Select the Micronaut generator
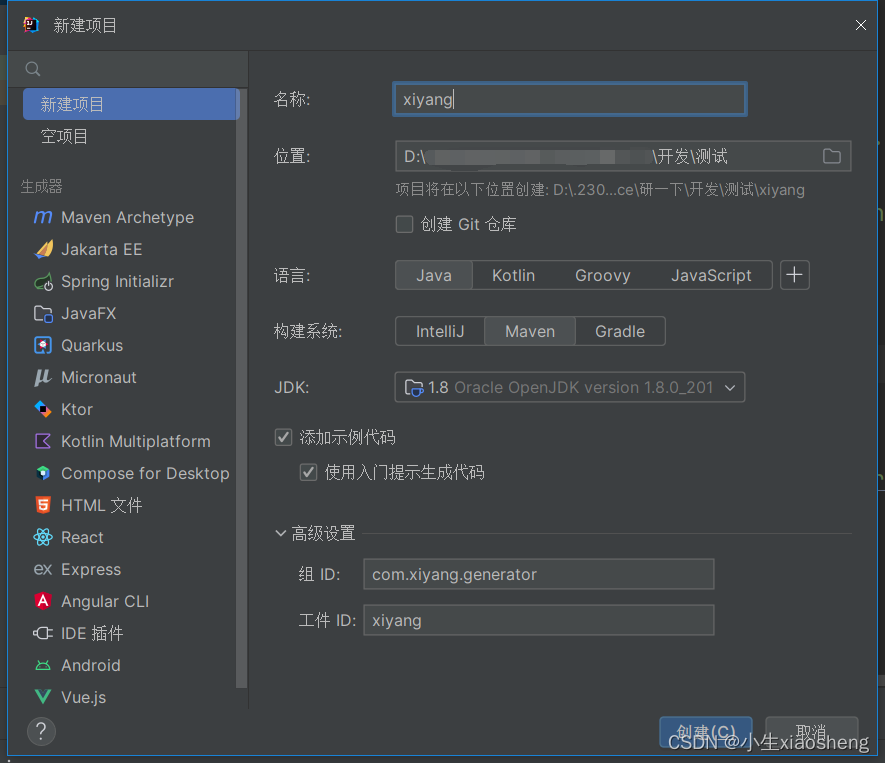 pos(127,378)
